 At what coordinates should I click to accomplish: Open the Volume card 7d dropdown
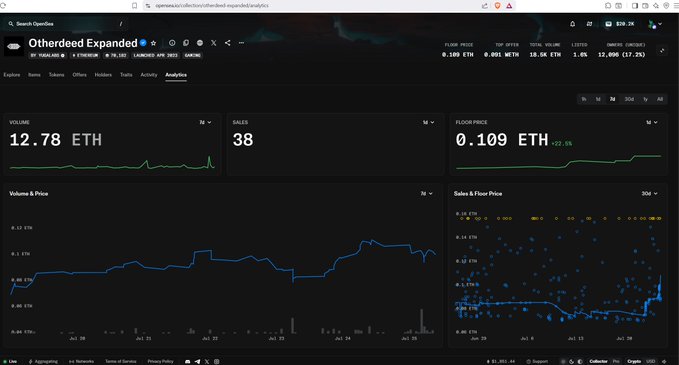pyautogui.click(x=205, y=123)
